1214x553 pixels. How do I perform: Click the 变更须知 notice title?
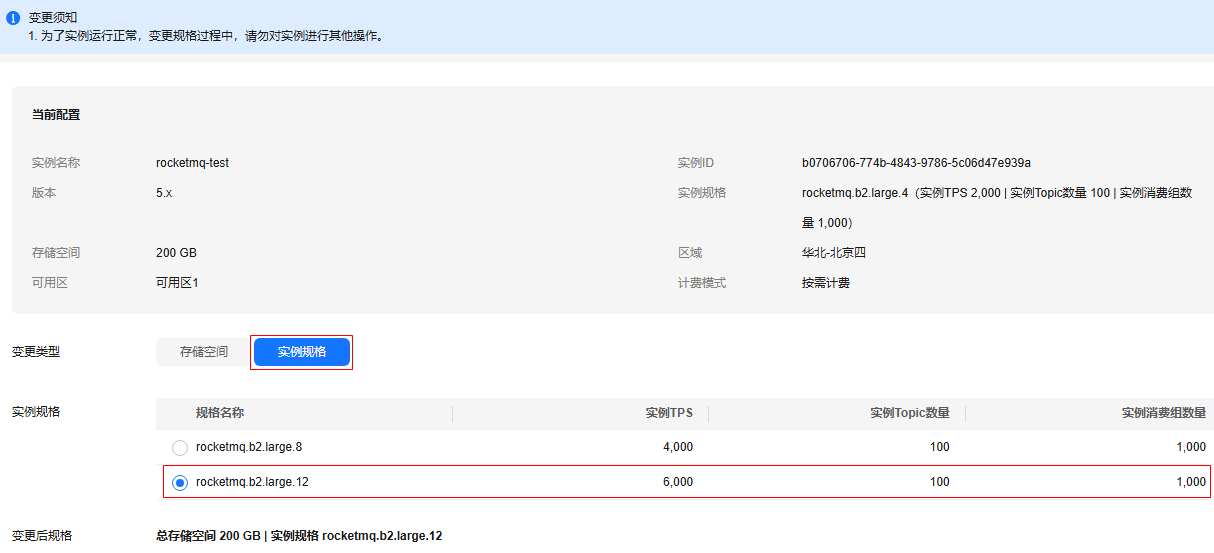(x=53, y=18)
